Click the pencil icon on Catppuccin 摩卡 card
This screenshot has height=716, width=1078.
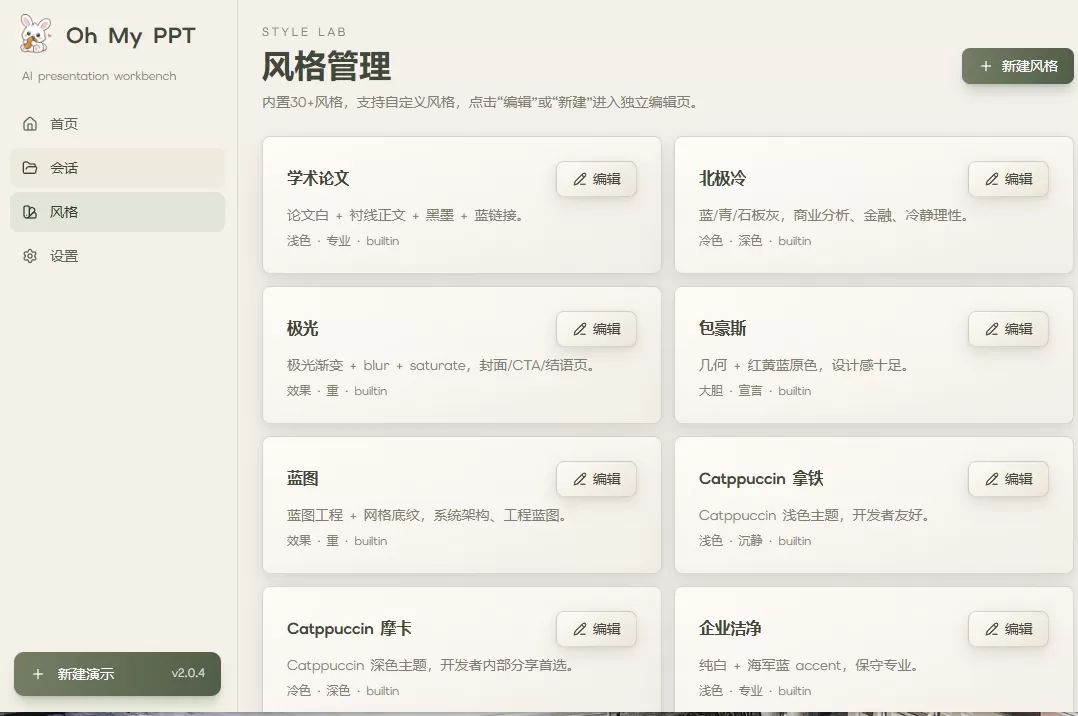click(580, 629)
